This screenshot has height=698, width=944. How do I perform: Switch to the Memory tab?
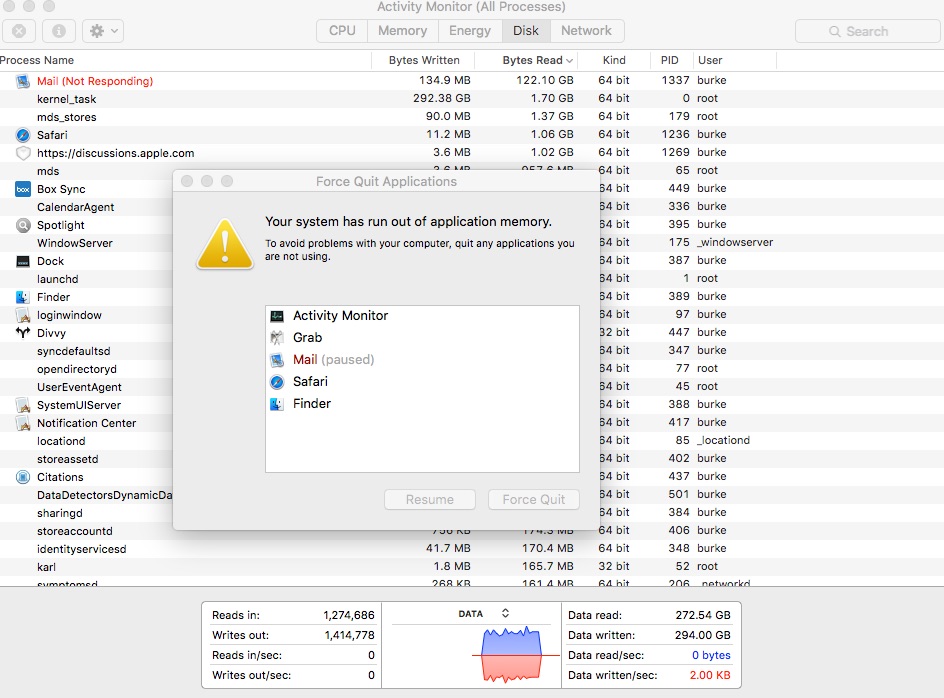pyautogui.click(x=402, y=31)
